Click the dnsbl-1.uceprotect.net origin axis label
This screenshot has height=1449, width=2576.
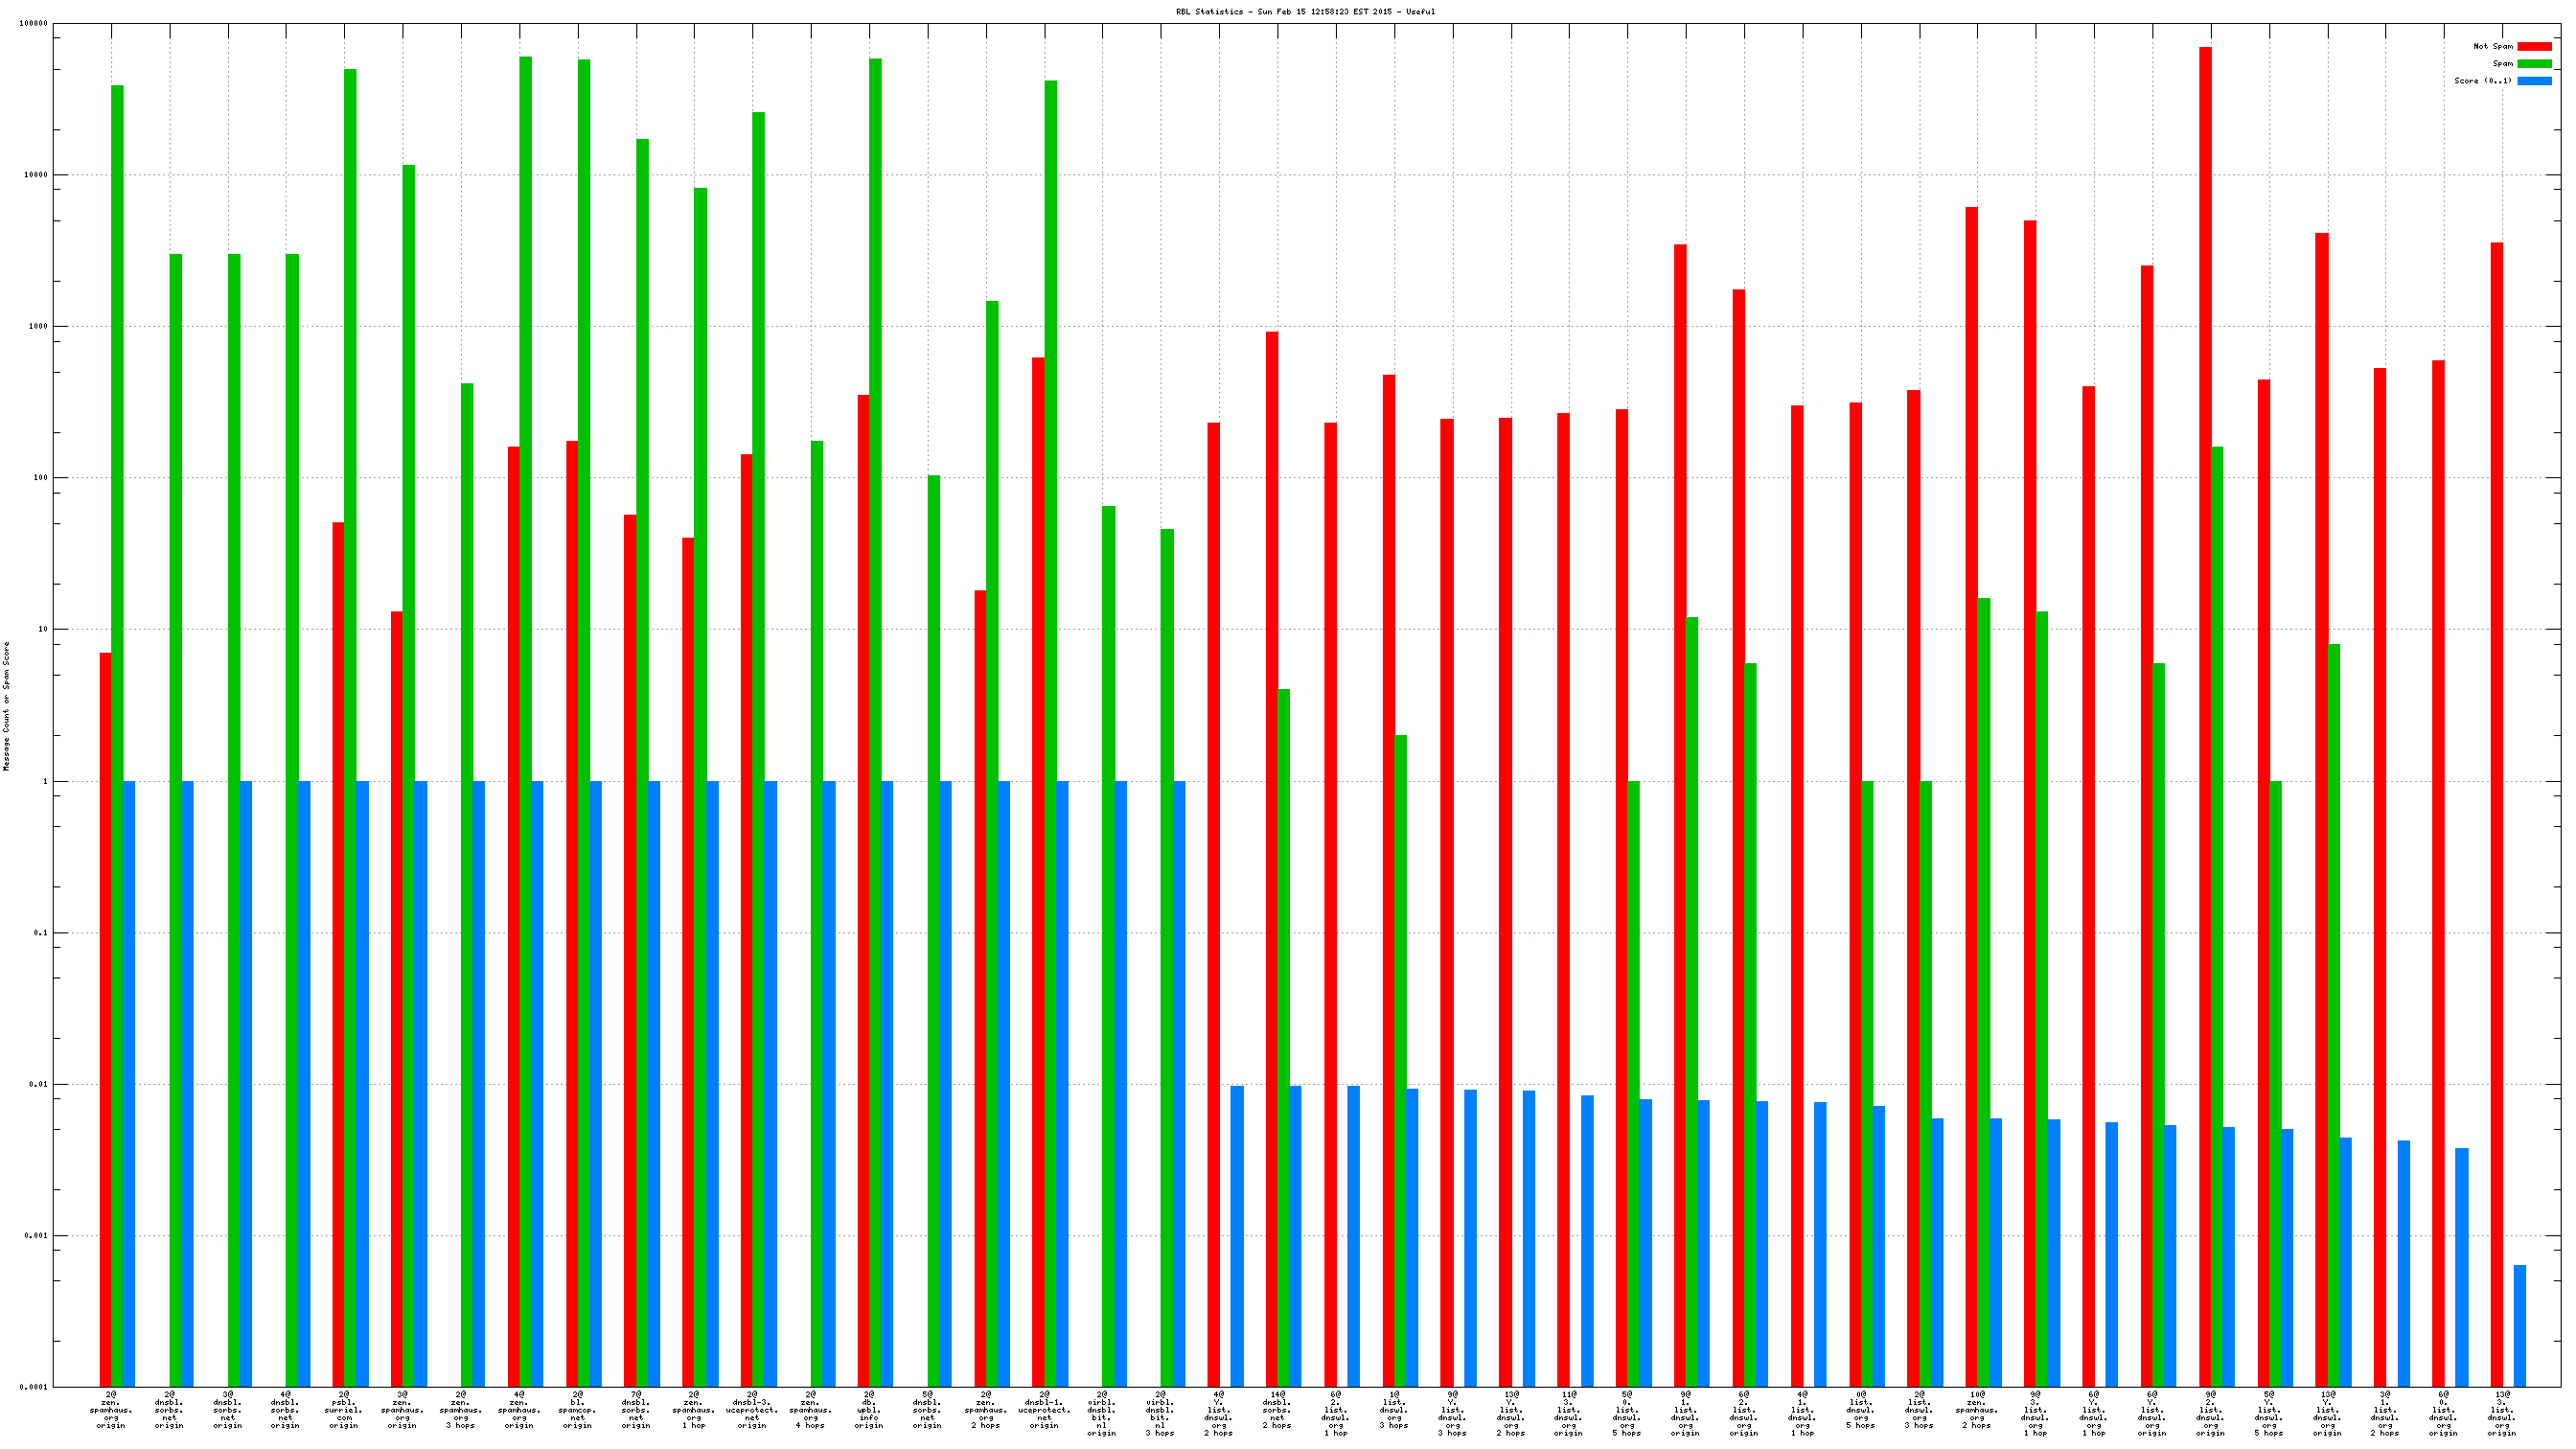pyautogui.click(x=1044, y=1409)
